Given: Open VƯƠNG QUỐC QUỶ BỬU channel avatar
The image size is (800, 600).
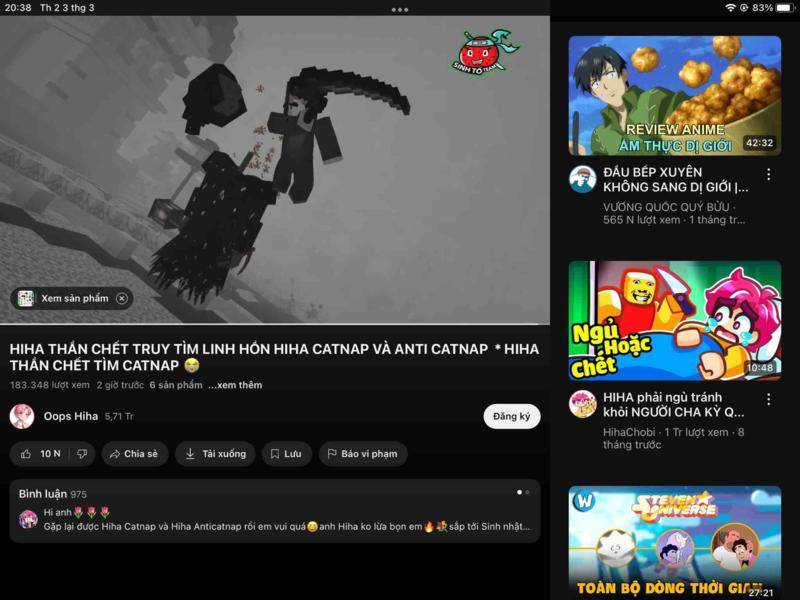Looking at the screenshot, I should [583, 179].
